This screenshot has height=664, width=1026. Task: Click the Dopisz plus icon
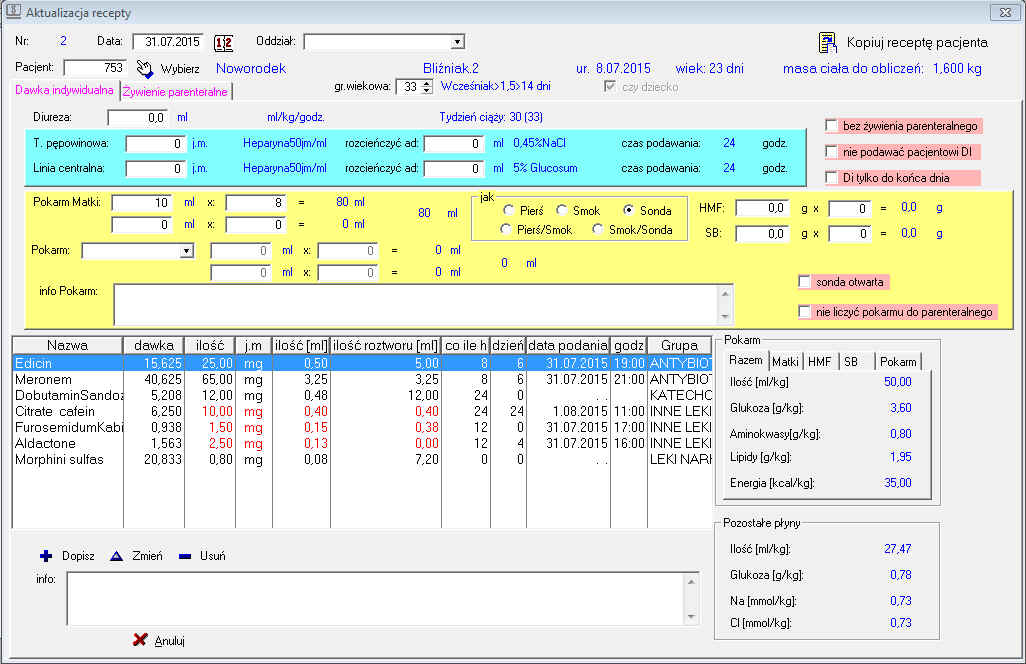click(x=44, y=556)
